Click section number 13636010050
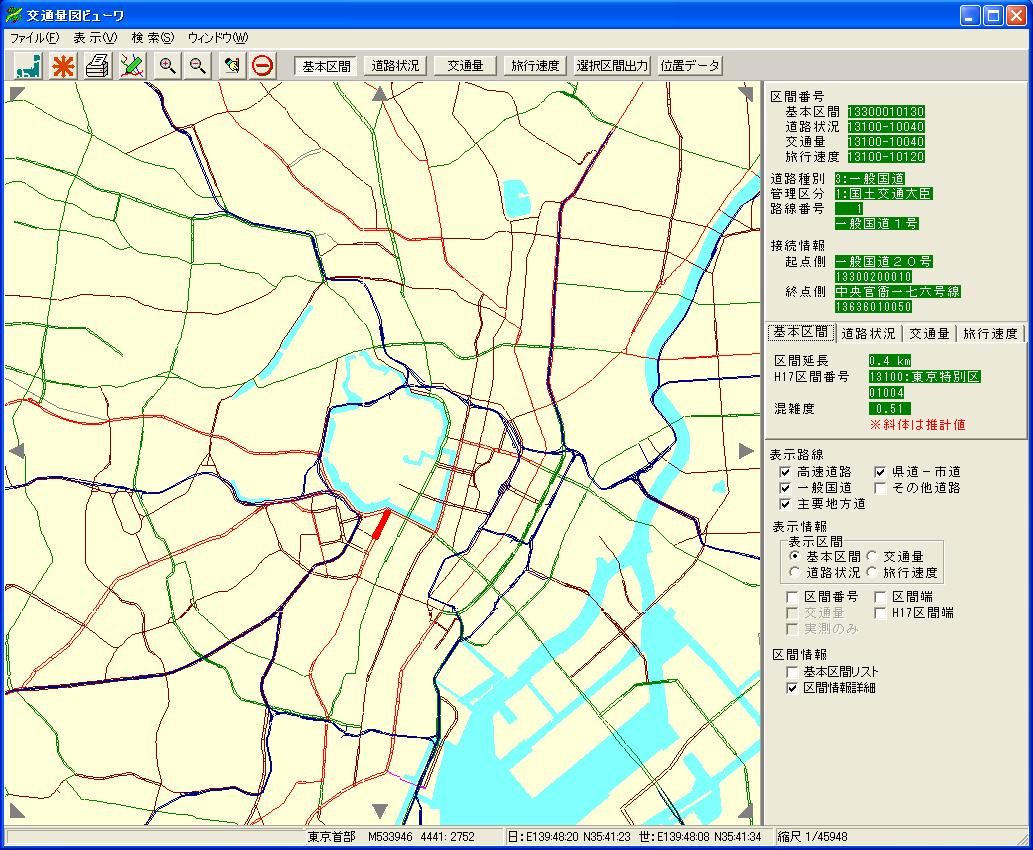The height and width of the screenshot is (850, 1033). click(873, 307)
